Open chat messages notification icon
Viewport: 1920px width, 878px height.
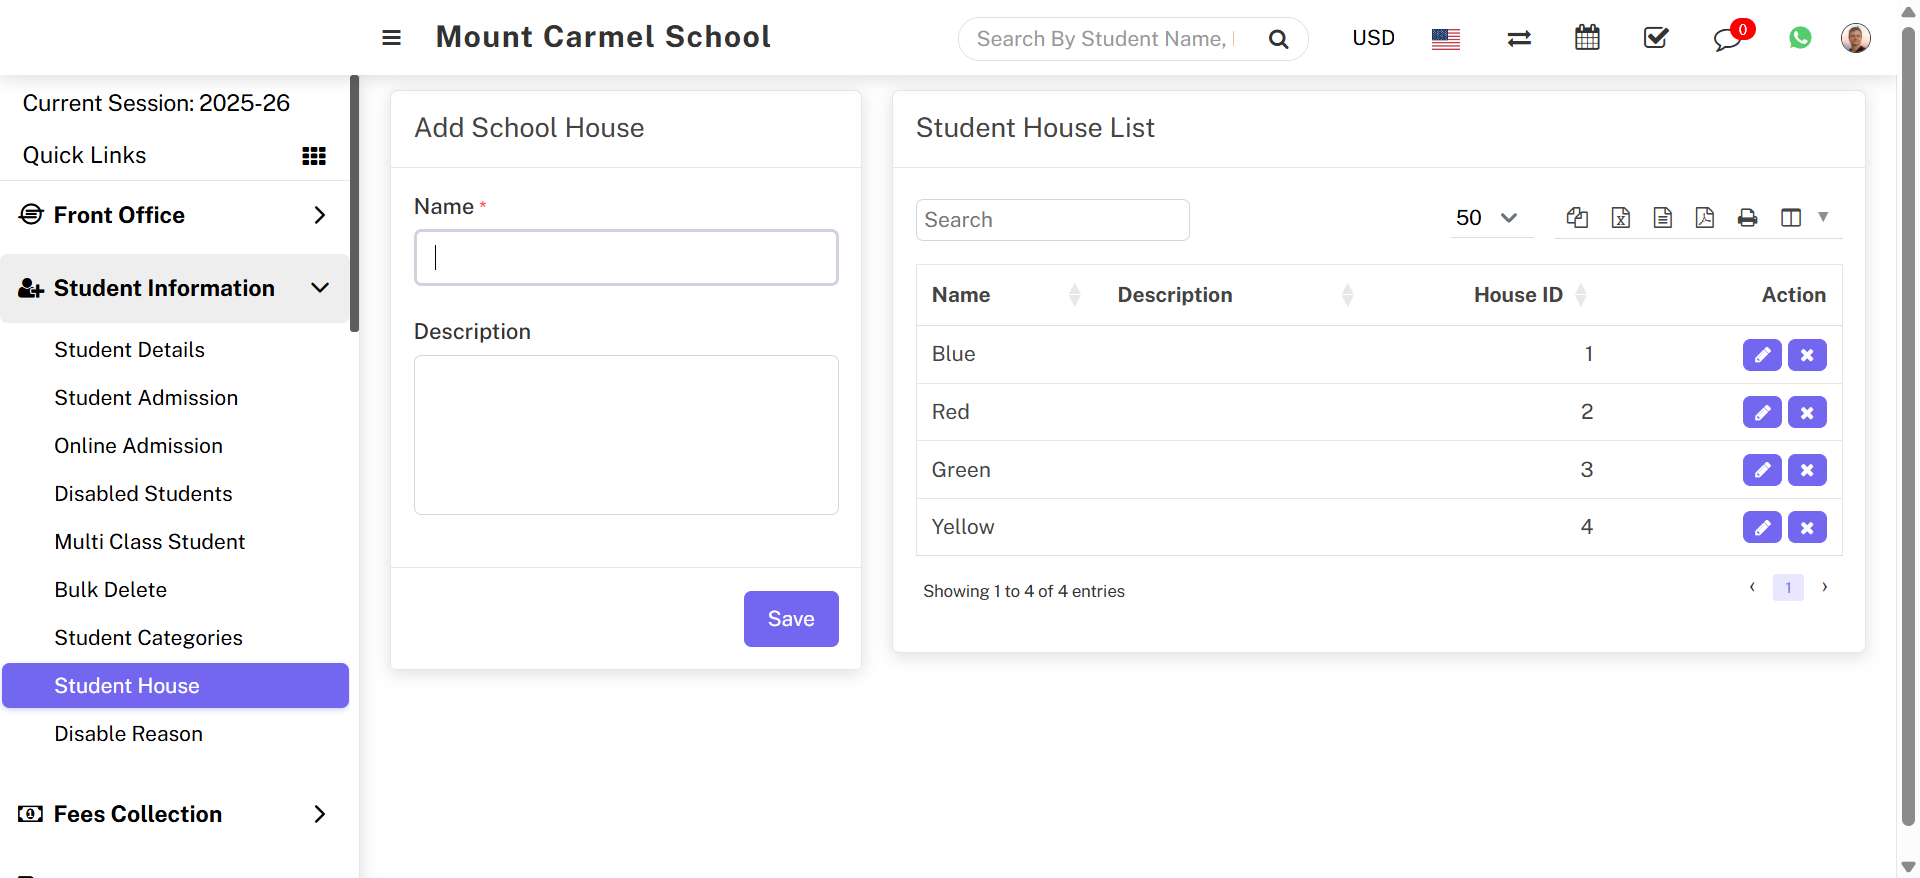(1727, 39)
